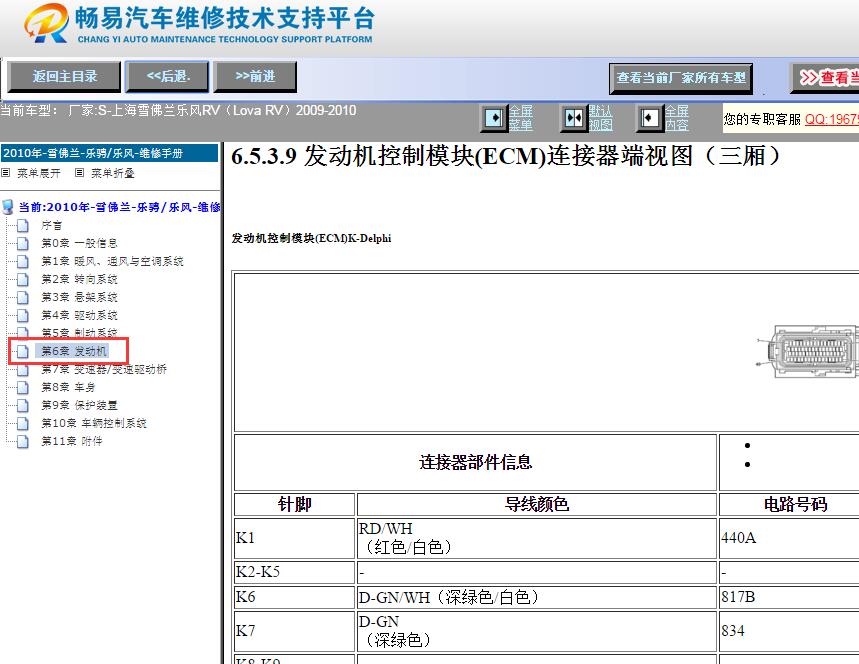The width and height of the screenshot is (859, 664).
Task: Click the page icon next to 序言
Action: (23, 225)
